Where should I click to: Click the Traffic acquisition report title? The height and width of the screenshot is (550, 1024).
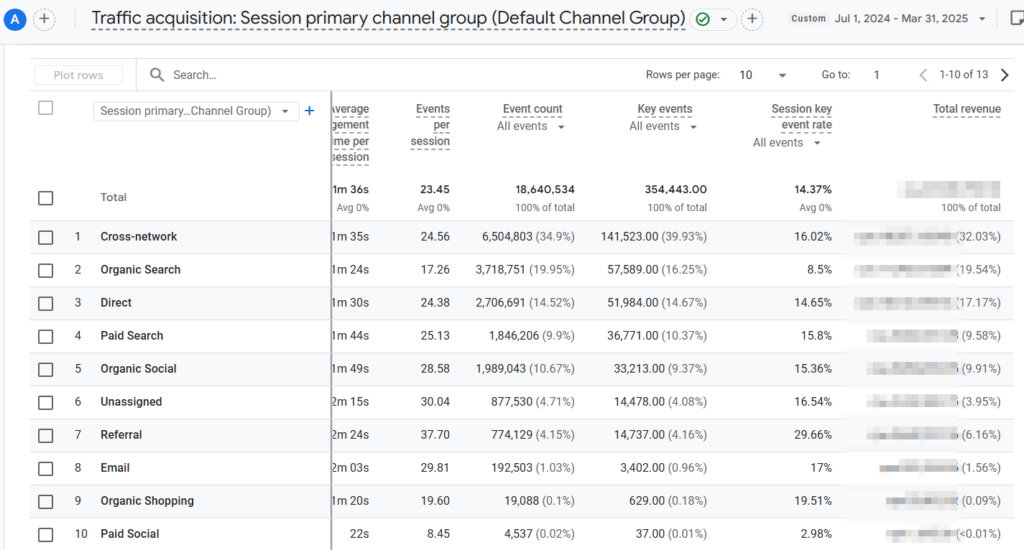(x=388, y=19)
